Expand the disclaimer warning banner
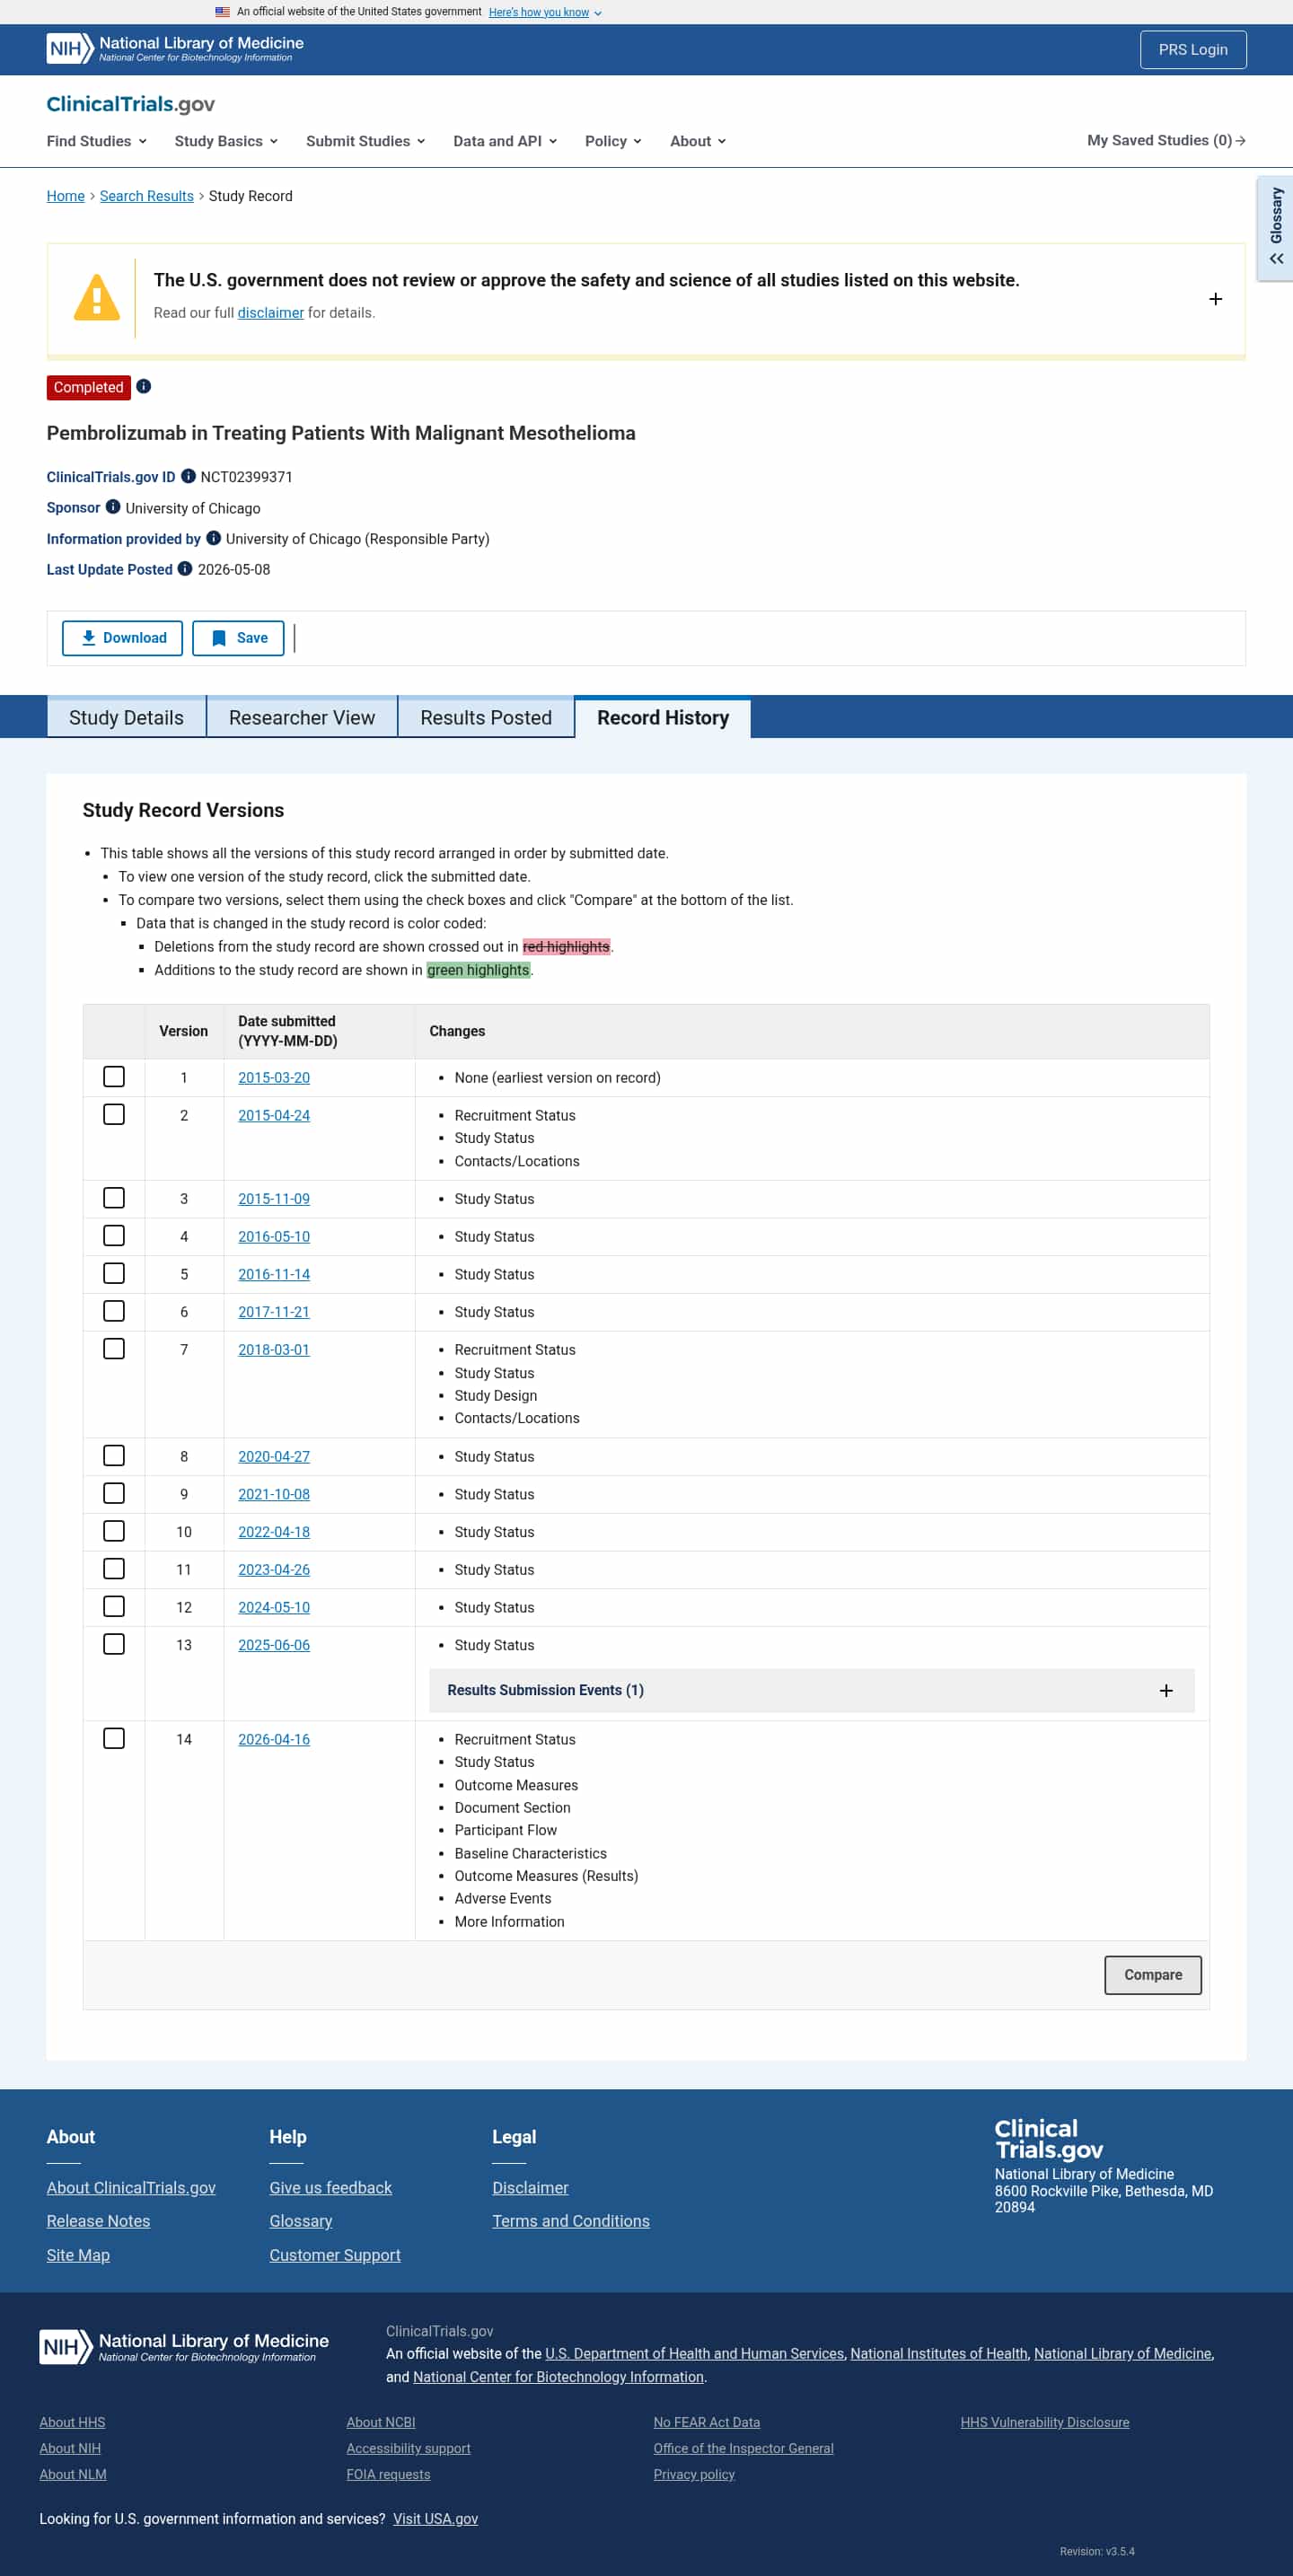The image size is (1293, 2576). (1215, 299)
